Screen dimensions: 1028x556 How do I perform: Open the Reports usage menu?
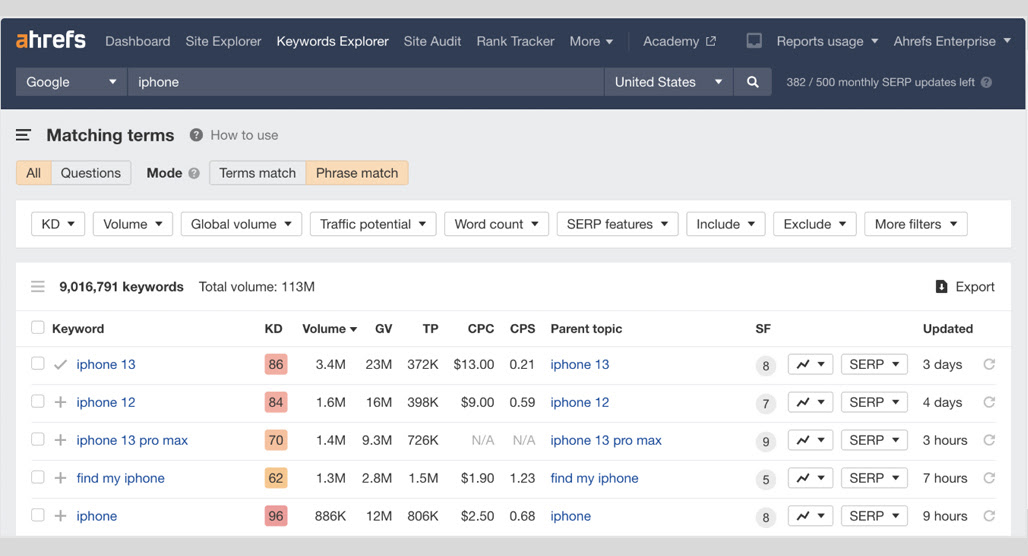click(x=827, y=41)
